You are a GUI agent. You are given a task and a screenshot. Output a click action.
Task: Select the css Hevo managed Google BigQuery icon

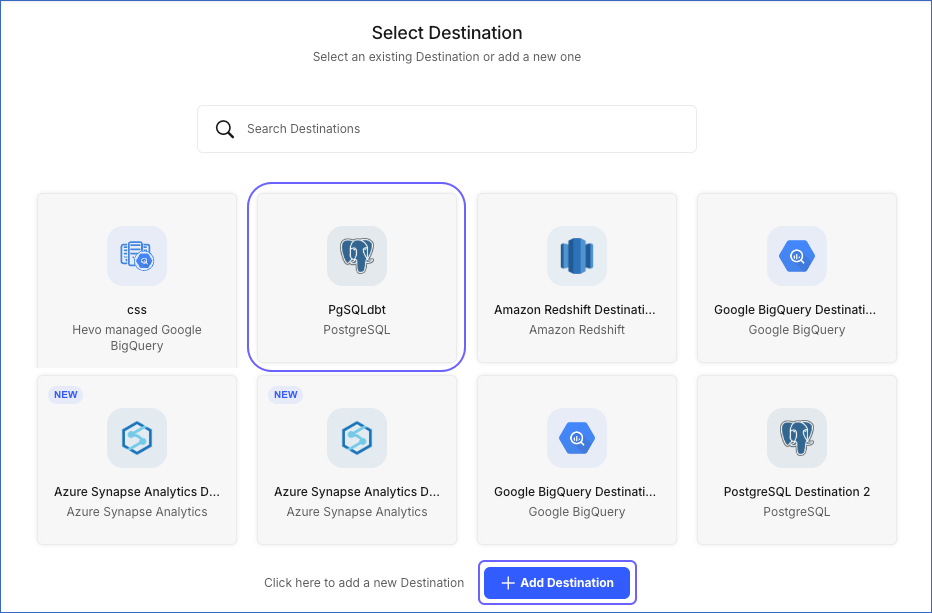(x=136, y=256)
